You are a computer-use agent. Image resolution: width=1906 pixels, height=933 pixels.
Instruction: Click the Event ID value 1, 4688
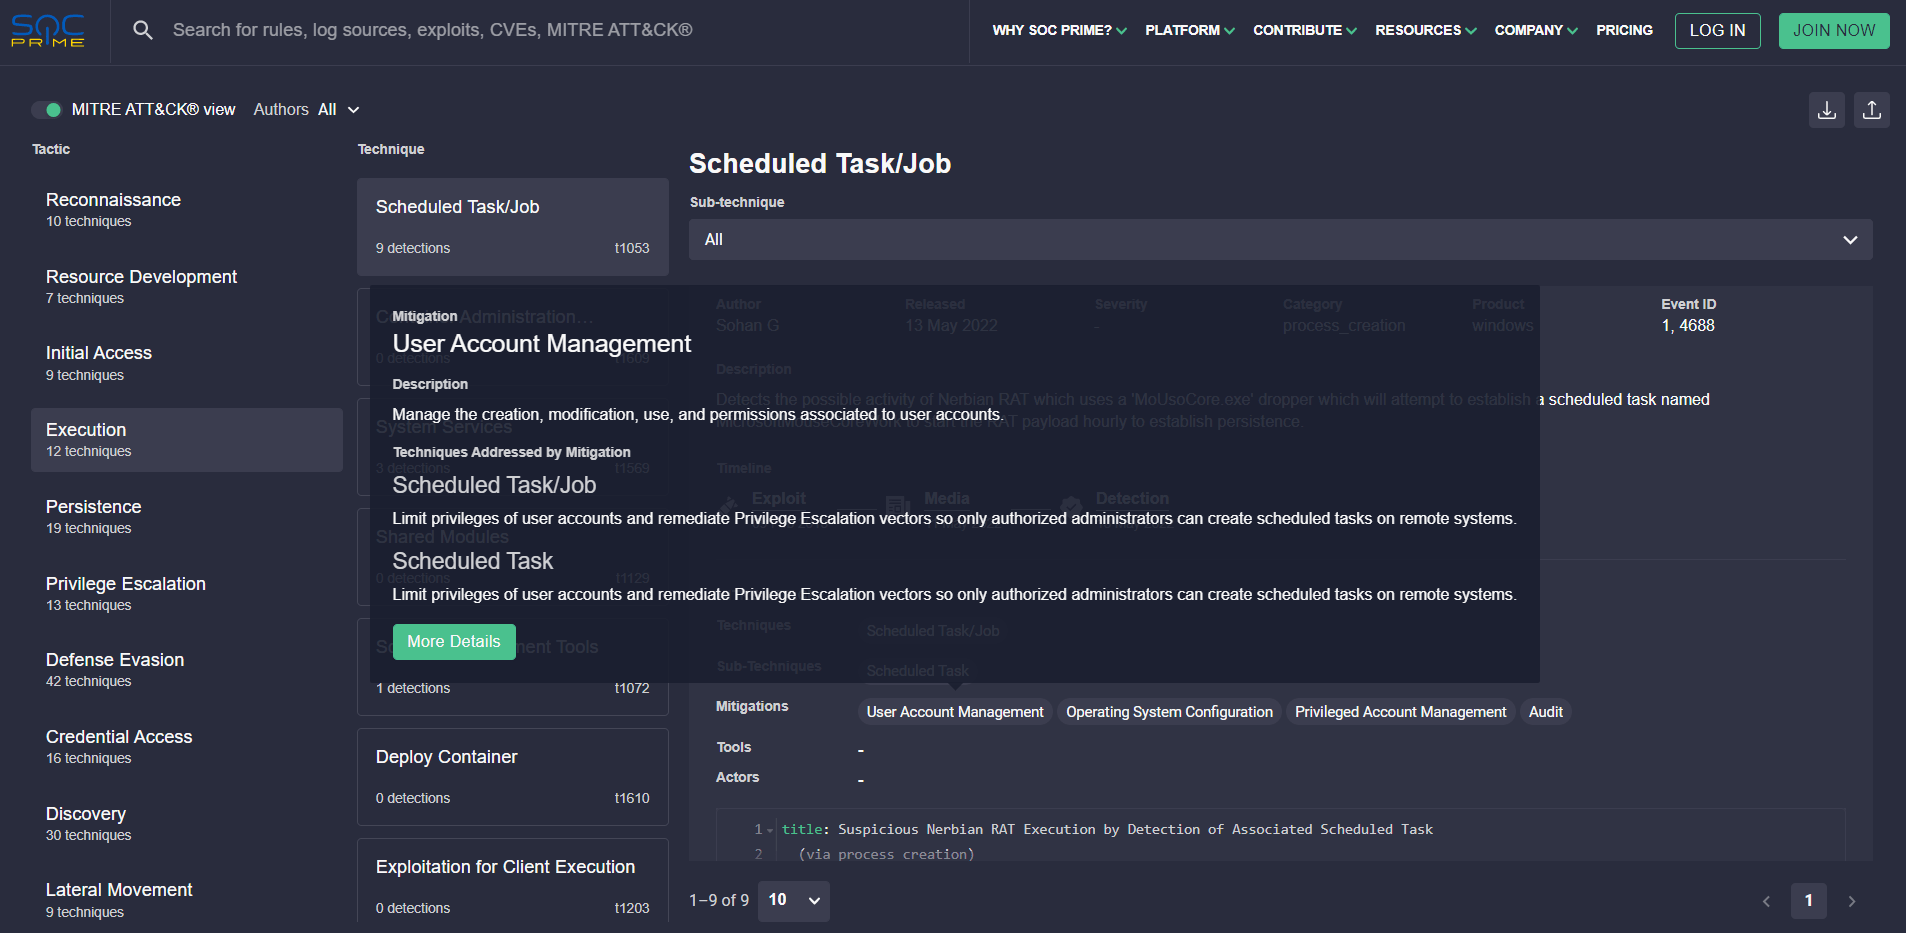(1688, 326)
